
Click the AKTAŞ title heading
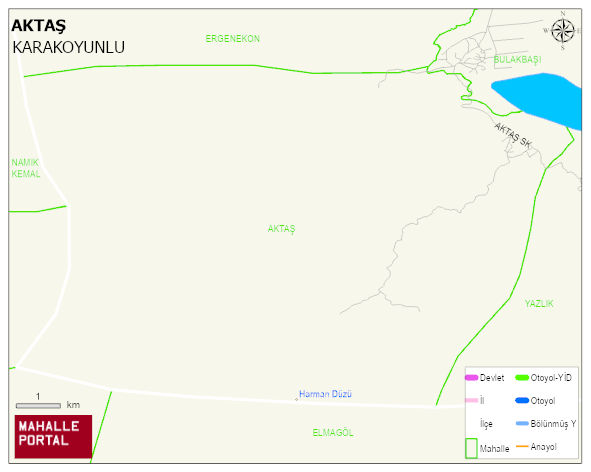[38, 26]
